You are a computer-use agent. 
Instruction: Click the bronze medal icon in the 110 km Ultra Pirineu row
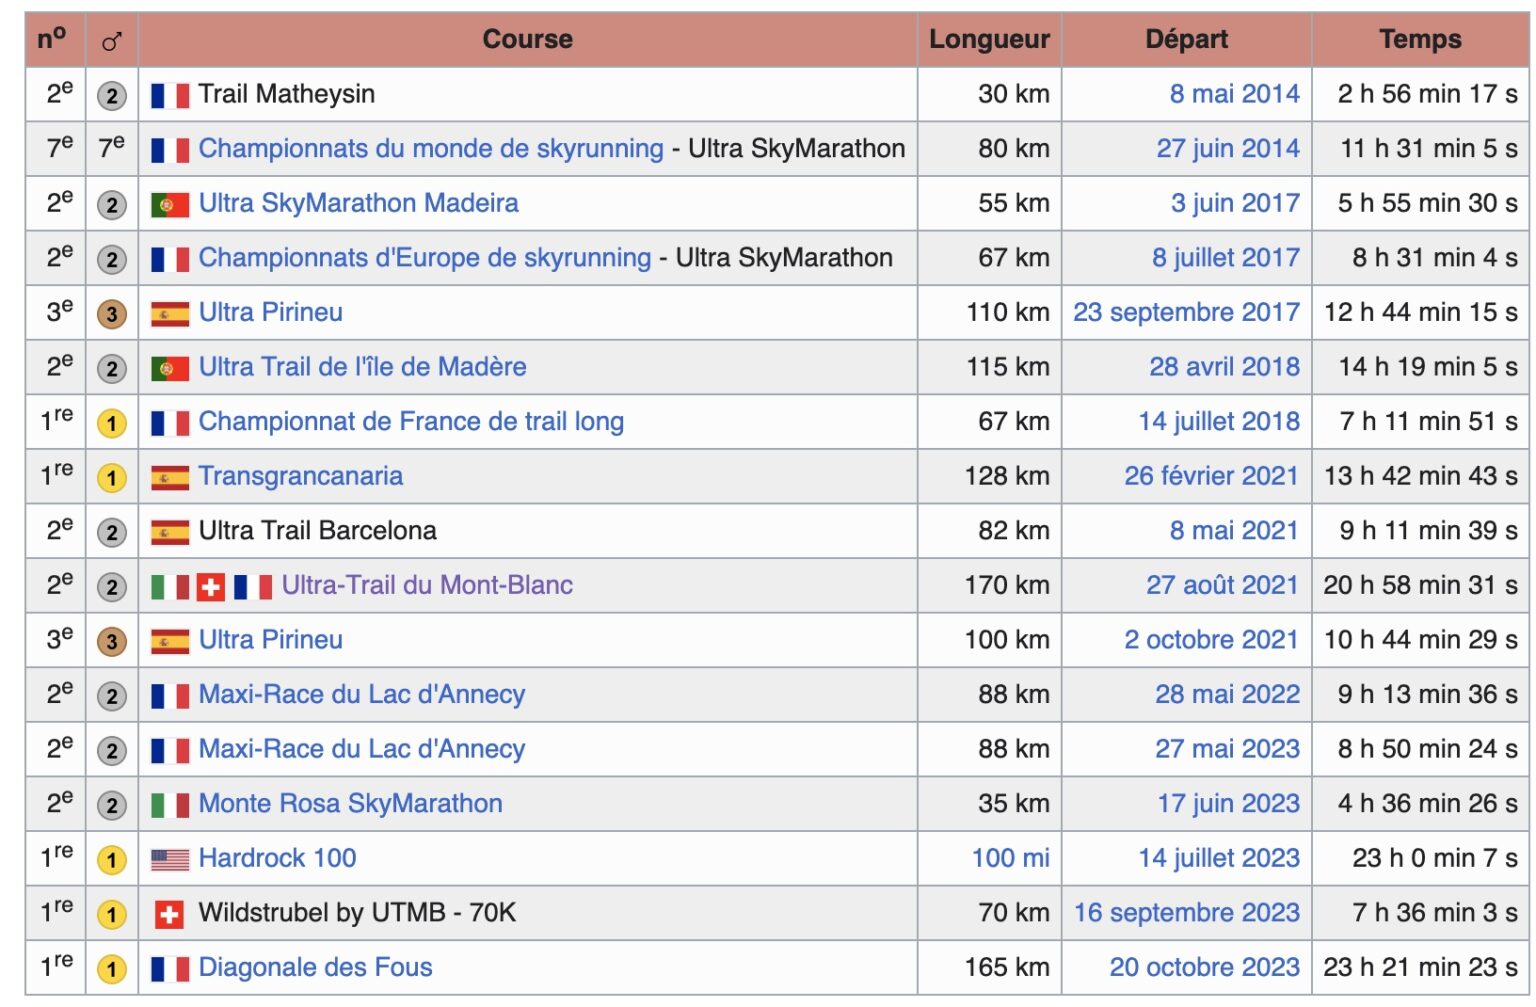pos(112,314)
